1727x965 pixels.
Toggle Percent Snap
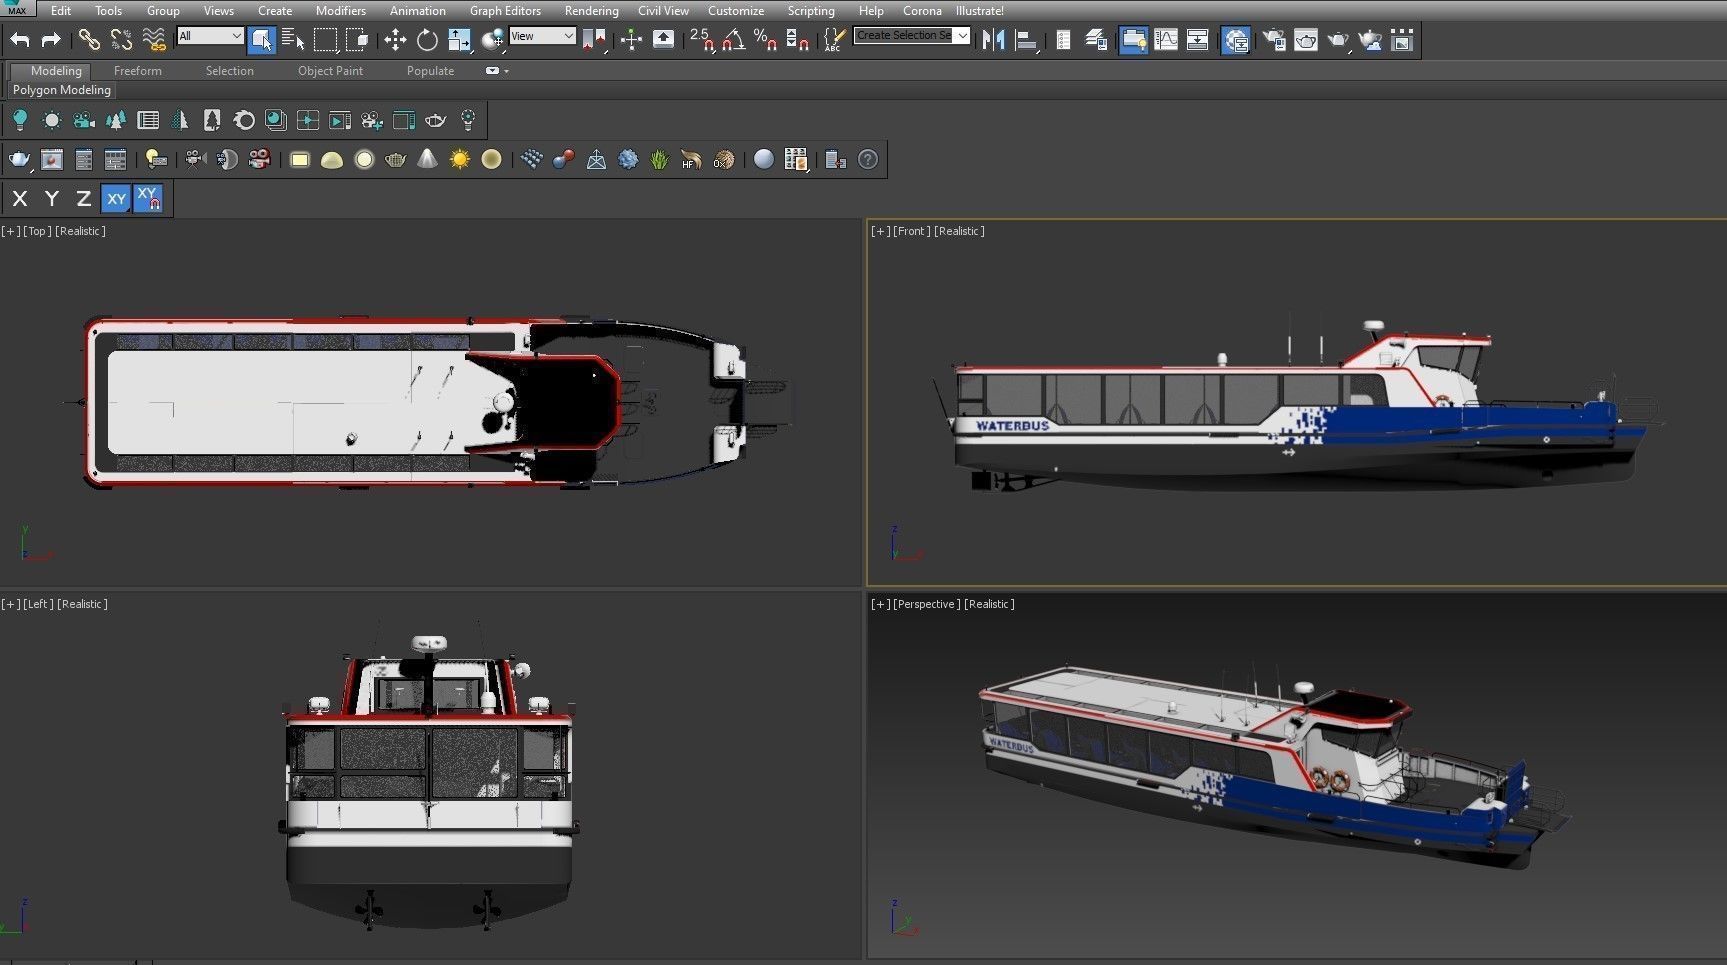(766, 40)
